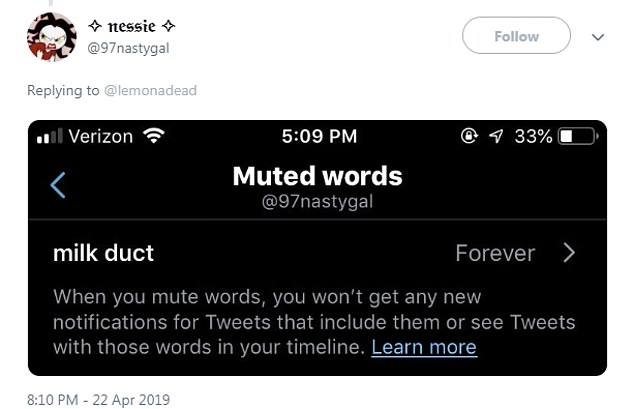The image size is (634, 409).
Task: Click the cellular signal bars icon
Action: click(x=49, y=137)
